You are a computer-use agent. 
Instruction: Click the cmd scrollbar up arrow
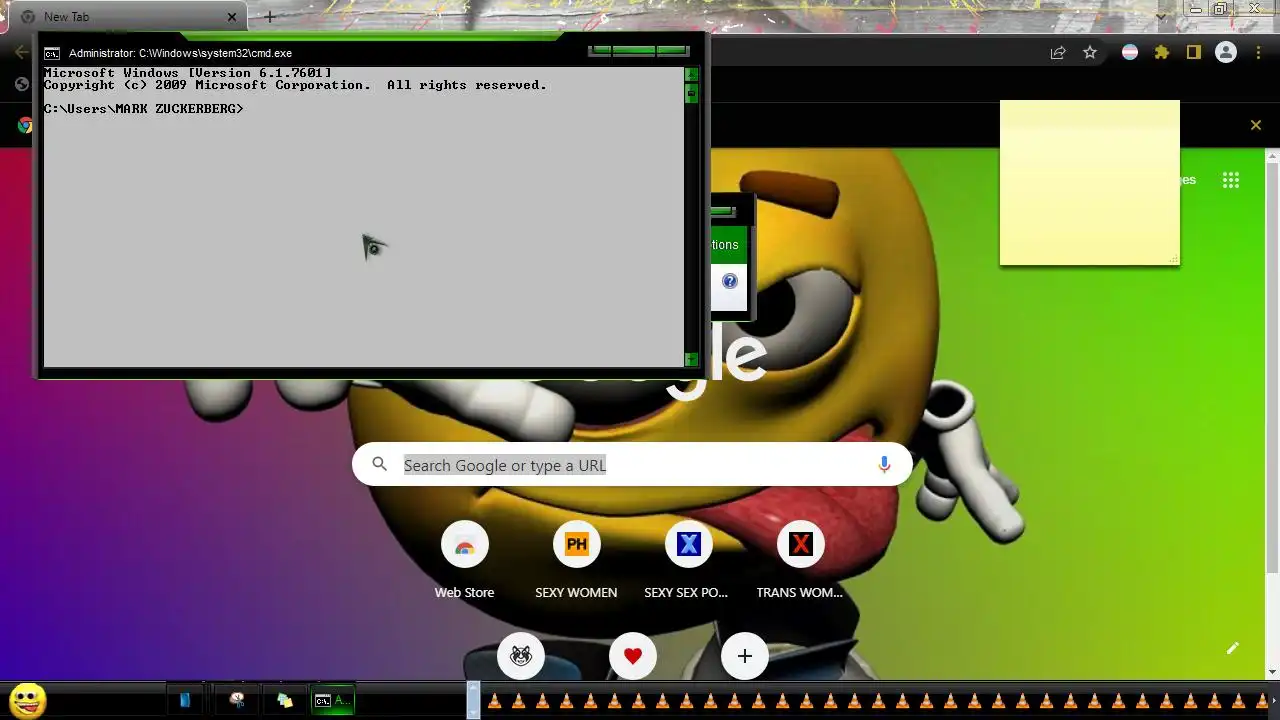(x=691, y=74)
